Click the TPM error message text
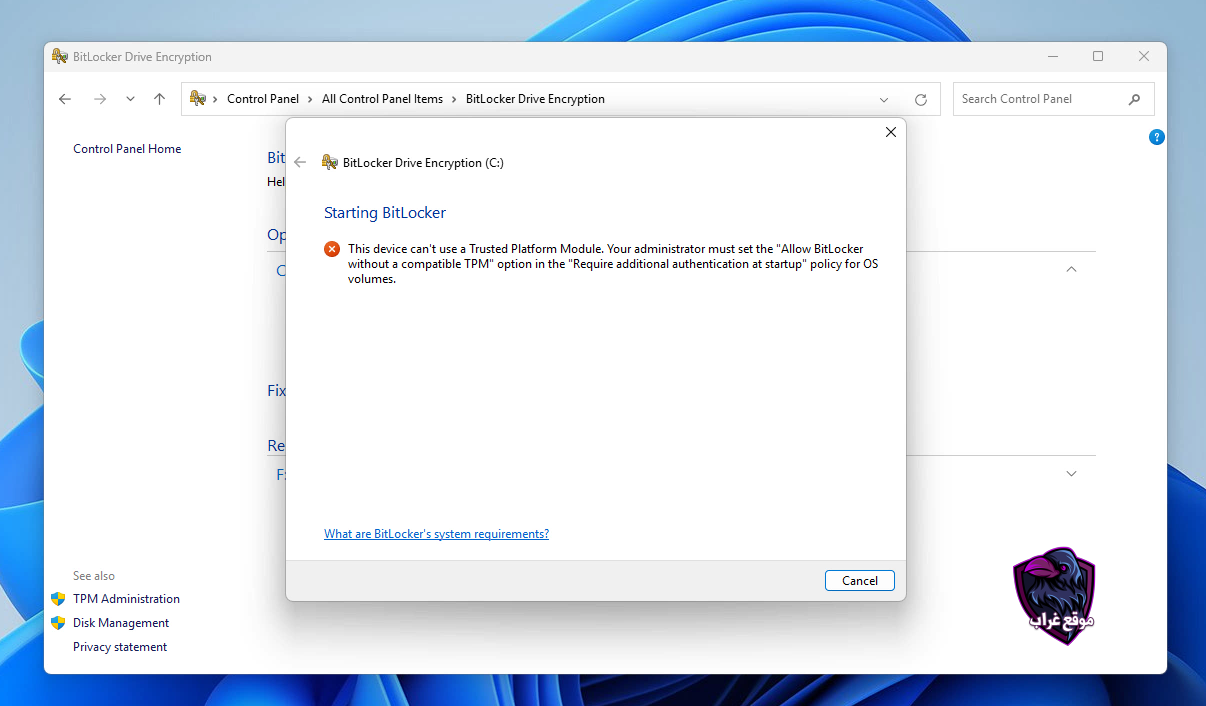The height and width of the screenshot is (706, 1206). click(x=613, y=264)
